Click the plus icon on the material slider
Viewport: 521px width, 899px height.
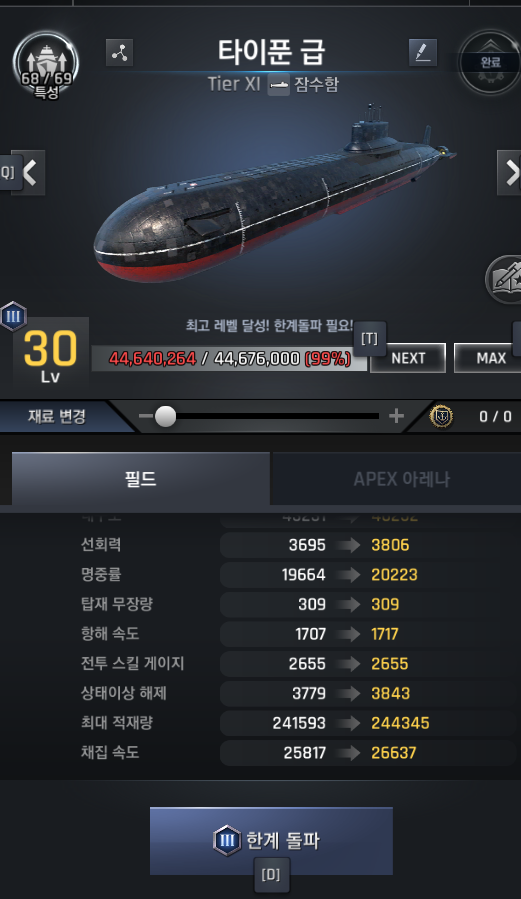click(396, 416)
